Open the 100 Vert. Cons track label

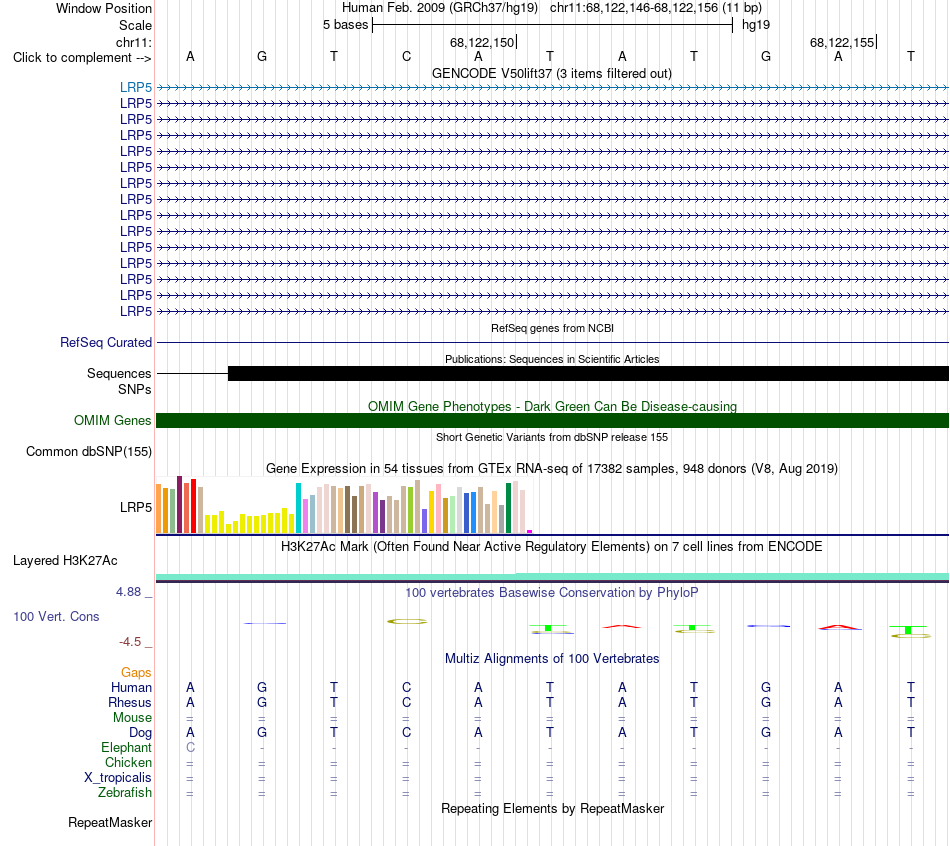point(56,616)
